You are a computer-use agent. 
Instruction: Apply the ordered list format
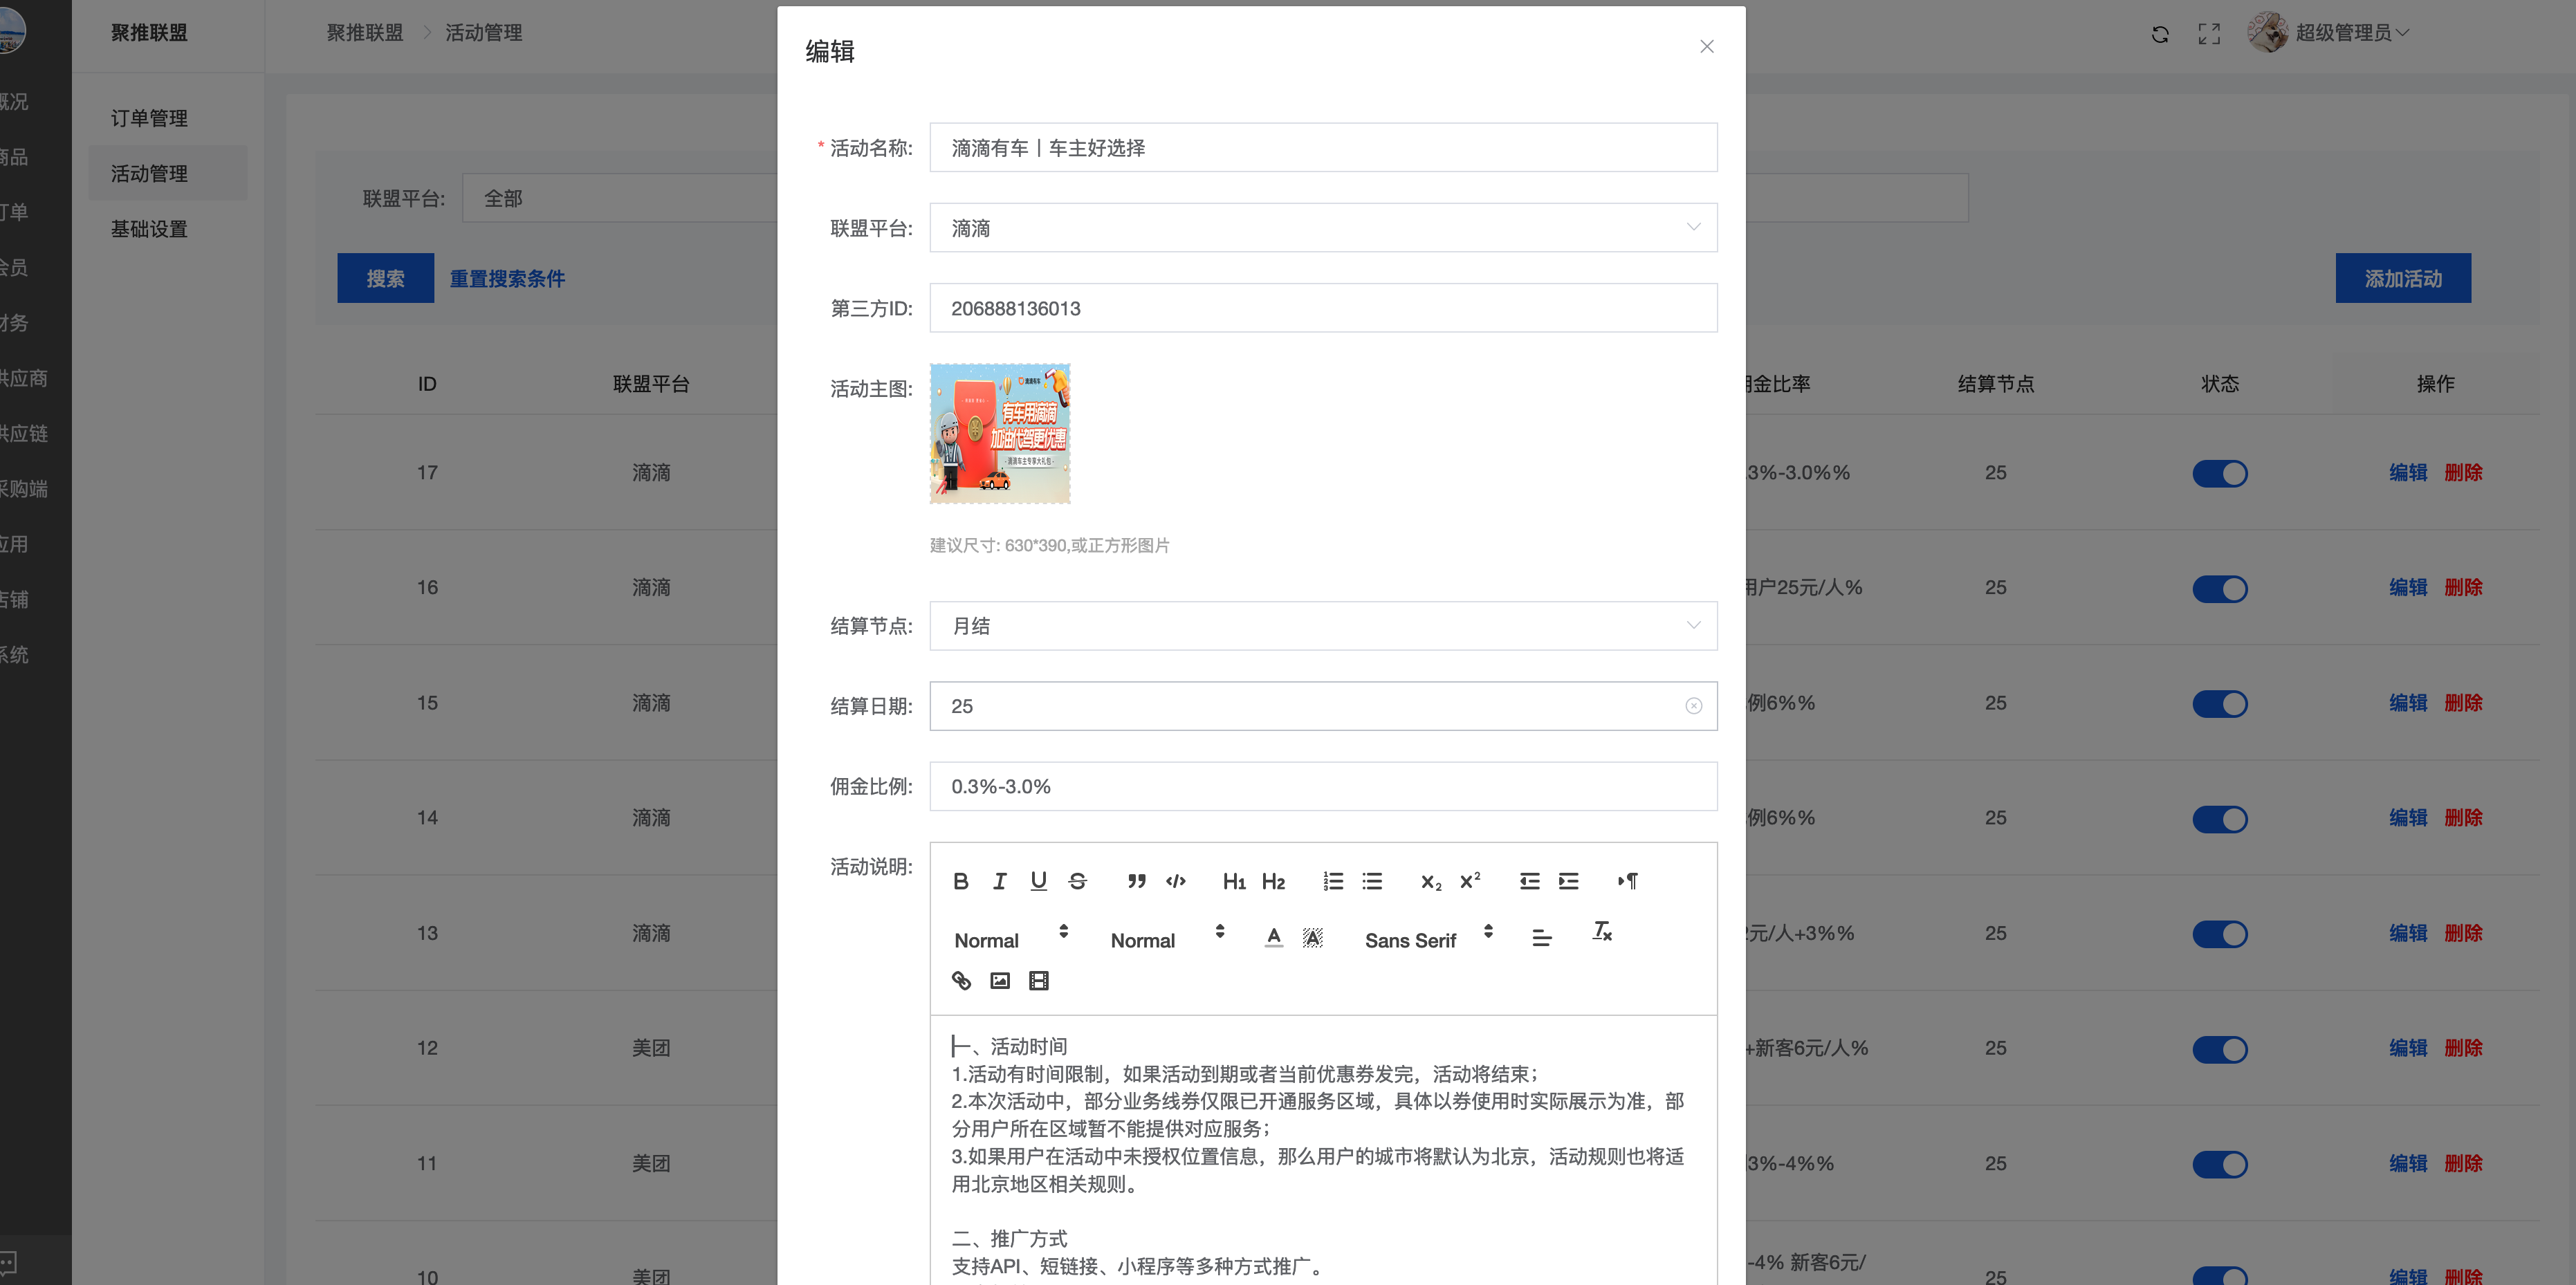click(1333, 881)
